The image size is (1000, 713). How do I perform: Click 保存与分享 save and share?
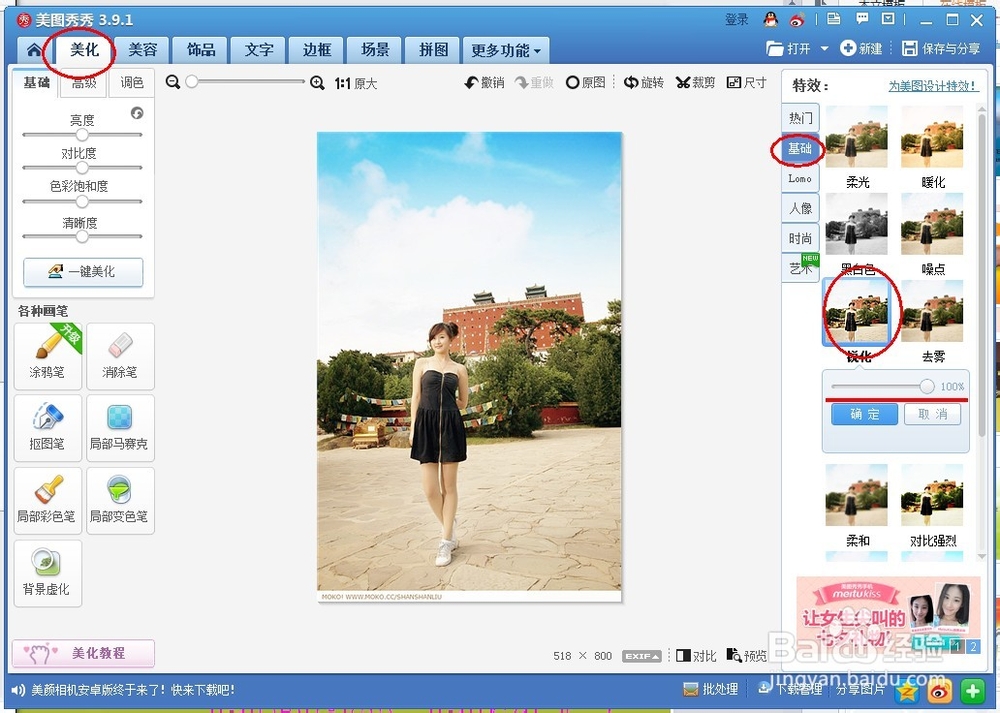941,48
